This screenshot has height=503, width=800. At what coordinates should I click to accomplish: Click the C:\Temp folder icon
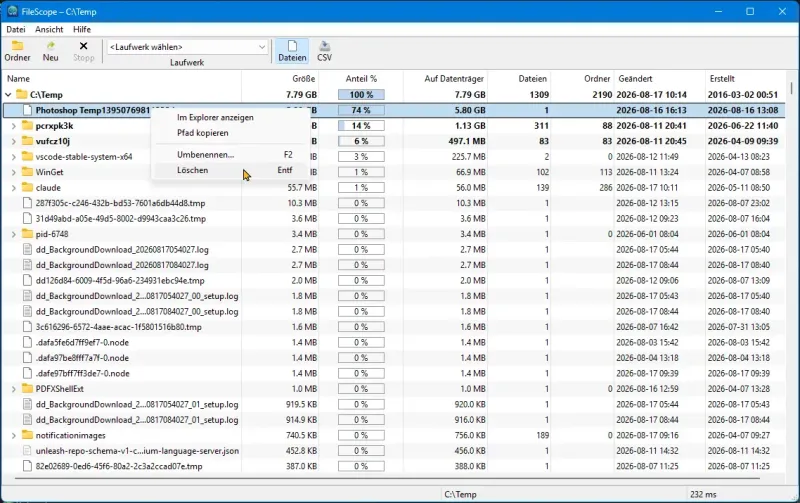(21, 94)
